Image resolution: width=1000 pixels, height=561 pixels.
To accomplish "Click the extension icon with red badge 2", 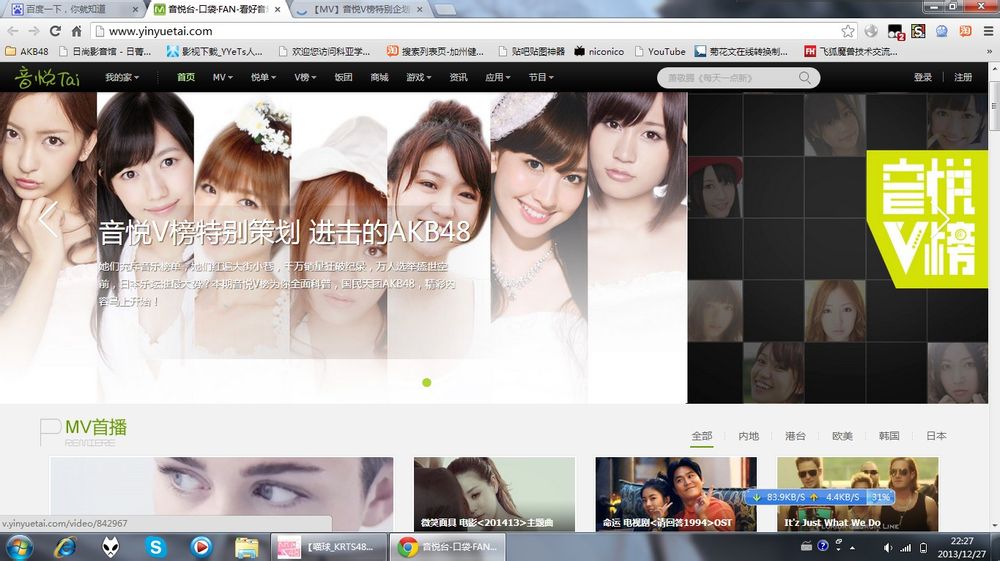I will click(895, 32).
